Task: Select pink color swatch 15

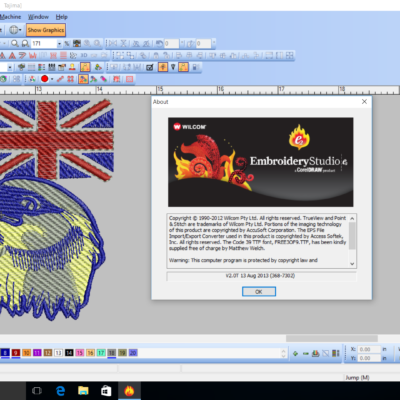Action: [x=80, y=353]
